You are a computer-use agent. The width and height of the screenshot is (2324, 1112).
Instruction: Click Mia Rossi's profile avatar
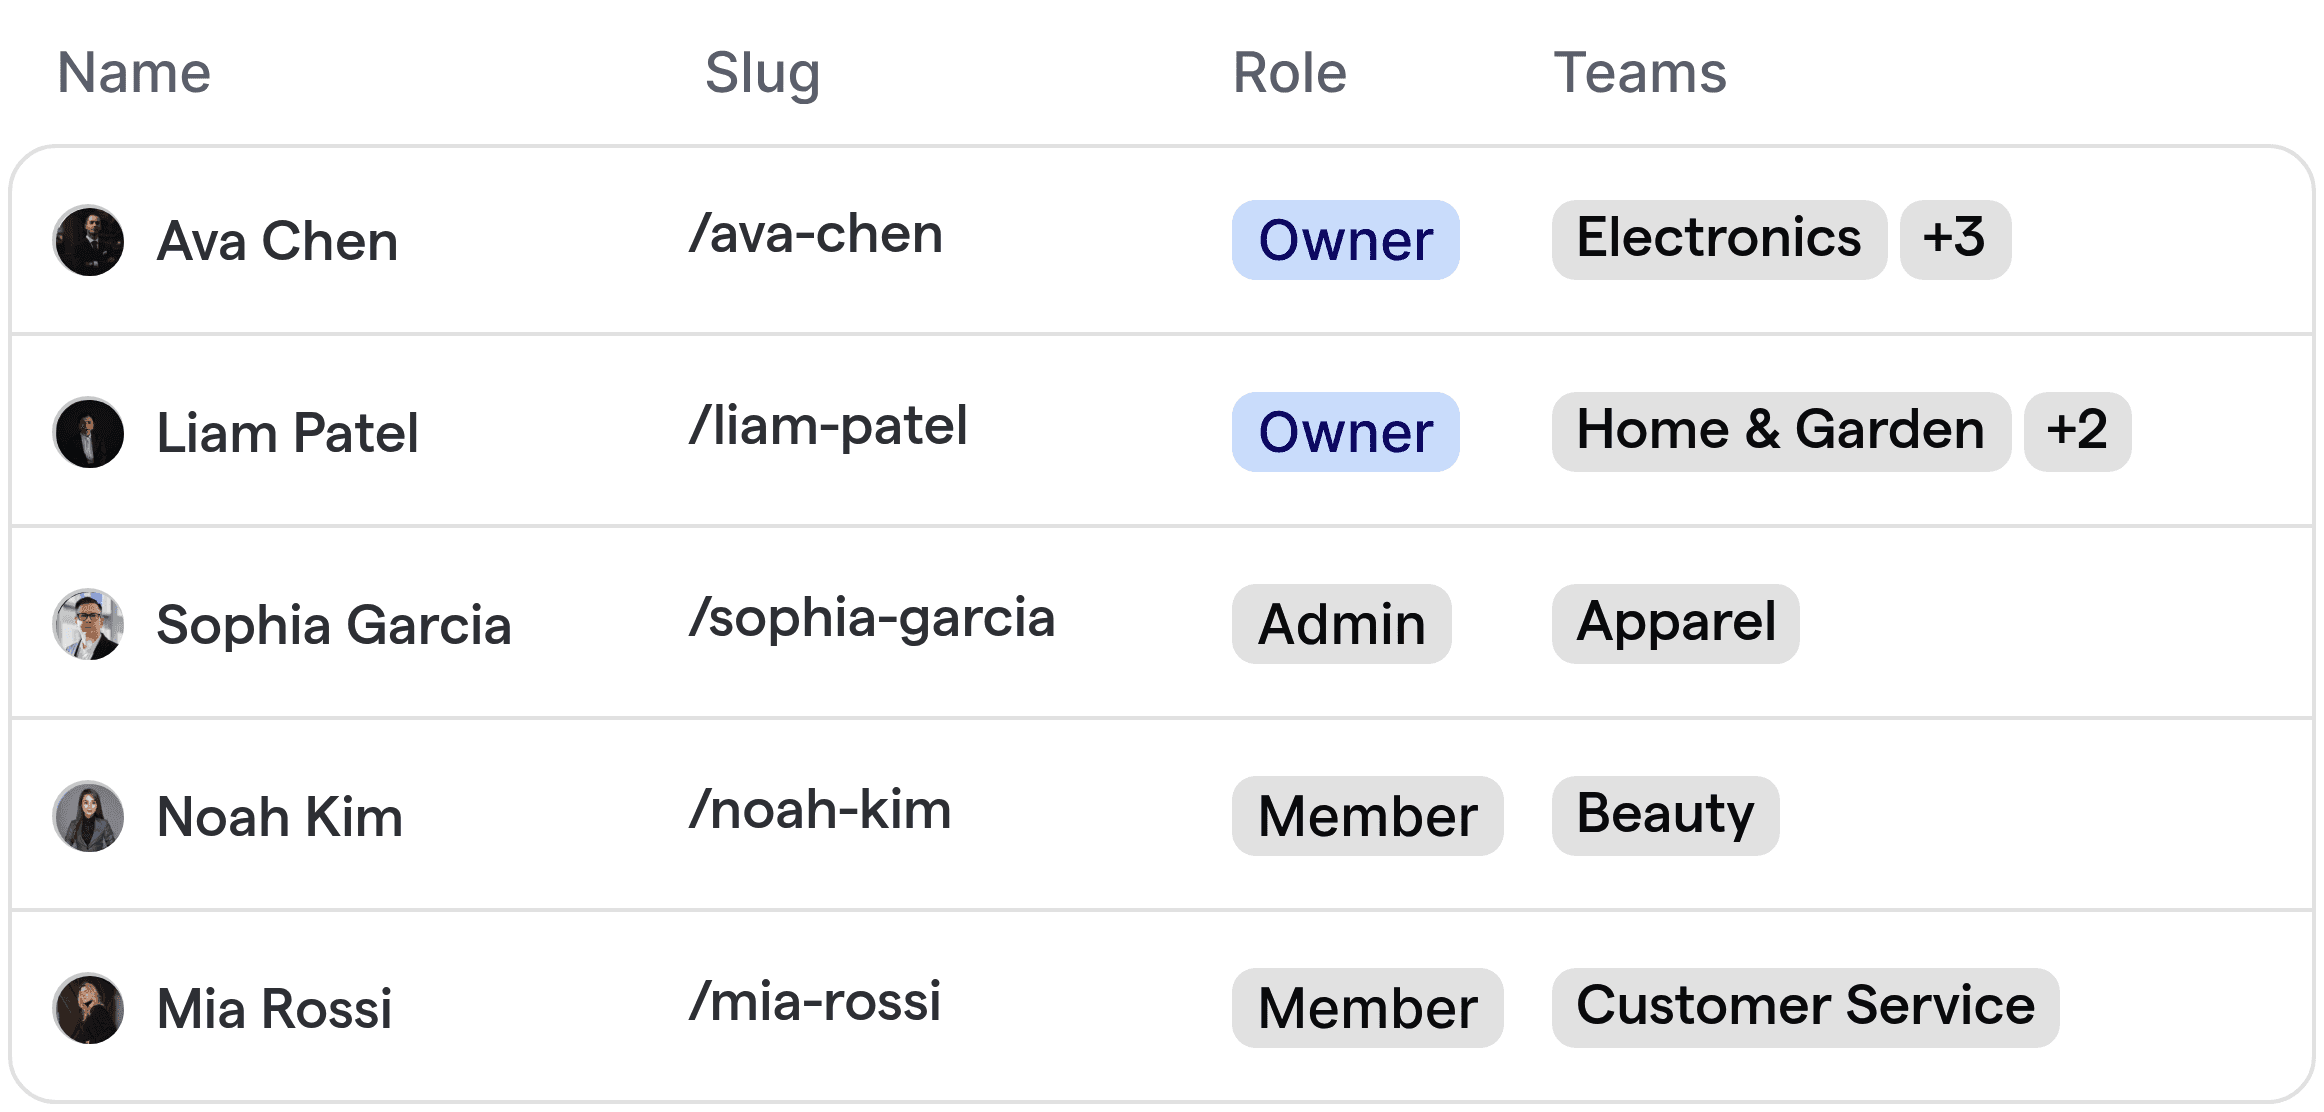(89, 1008)
